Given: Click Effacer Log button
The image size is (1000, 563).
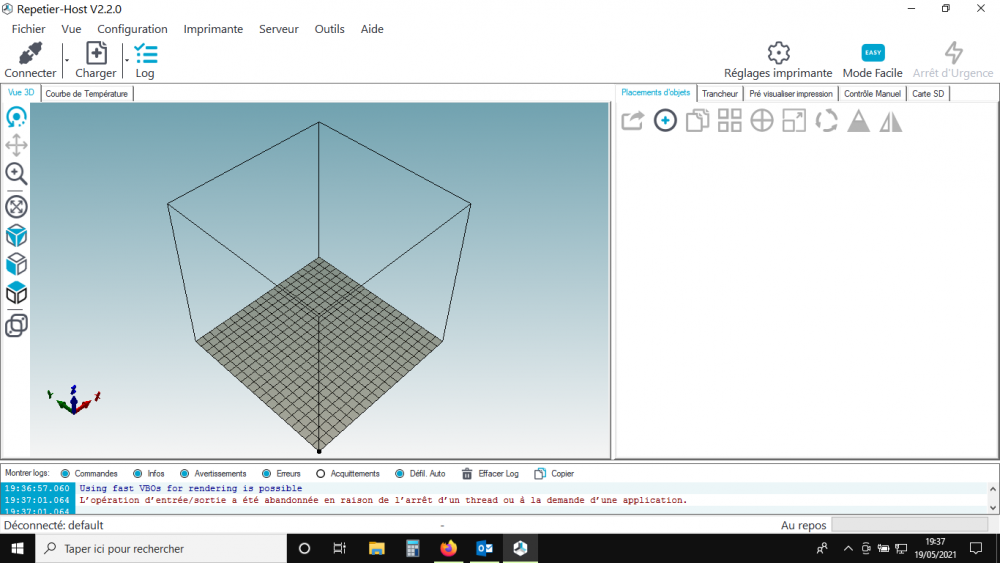Looking at the screenshot, I should [490, 474].
